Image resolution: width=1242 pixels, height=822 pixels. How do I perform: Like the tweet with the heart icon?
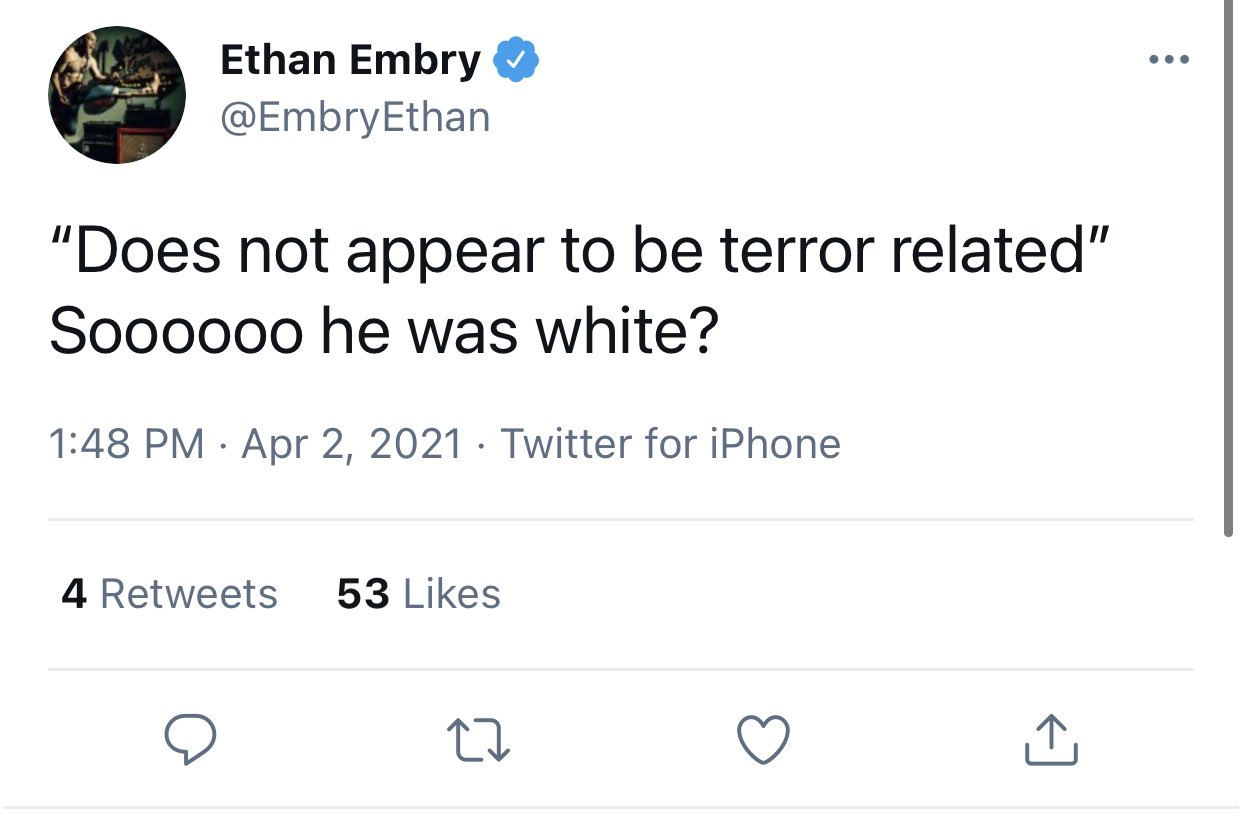pyautogui.click(x=763, y=741)
